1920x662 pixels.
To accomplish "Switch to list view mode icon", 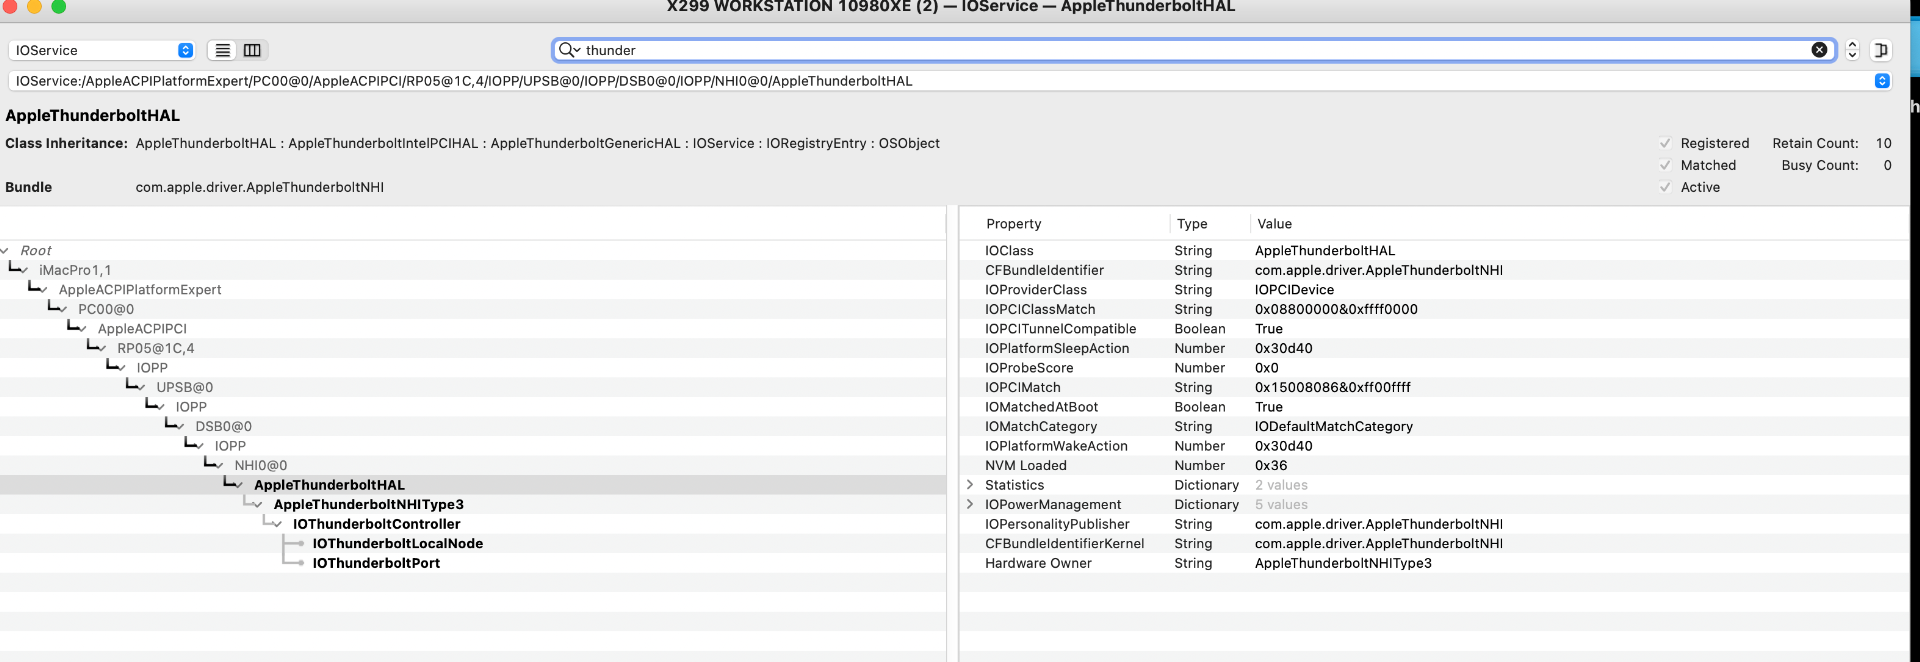I will [x=223, y=50].
